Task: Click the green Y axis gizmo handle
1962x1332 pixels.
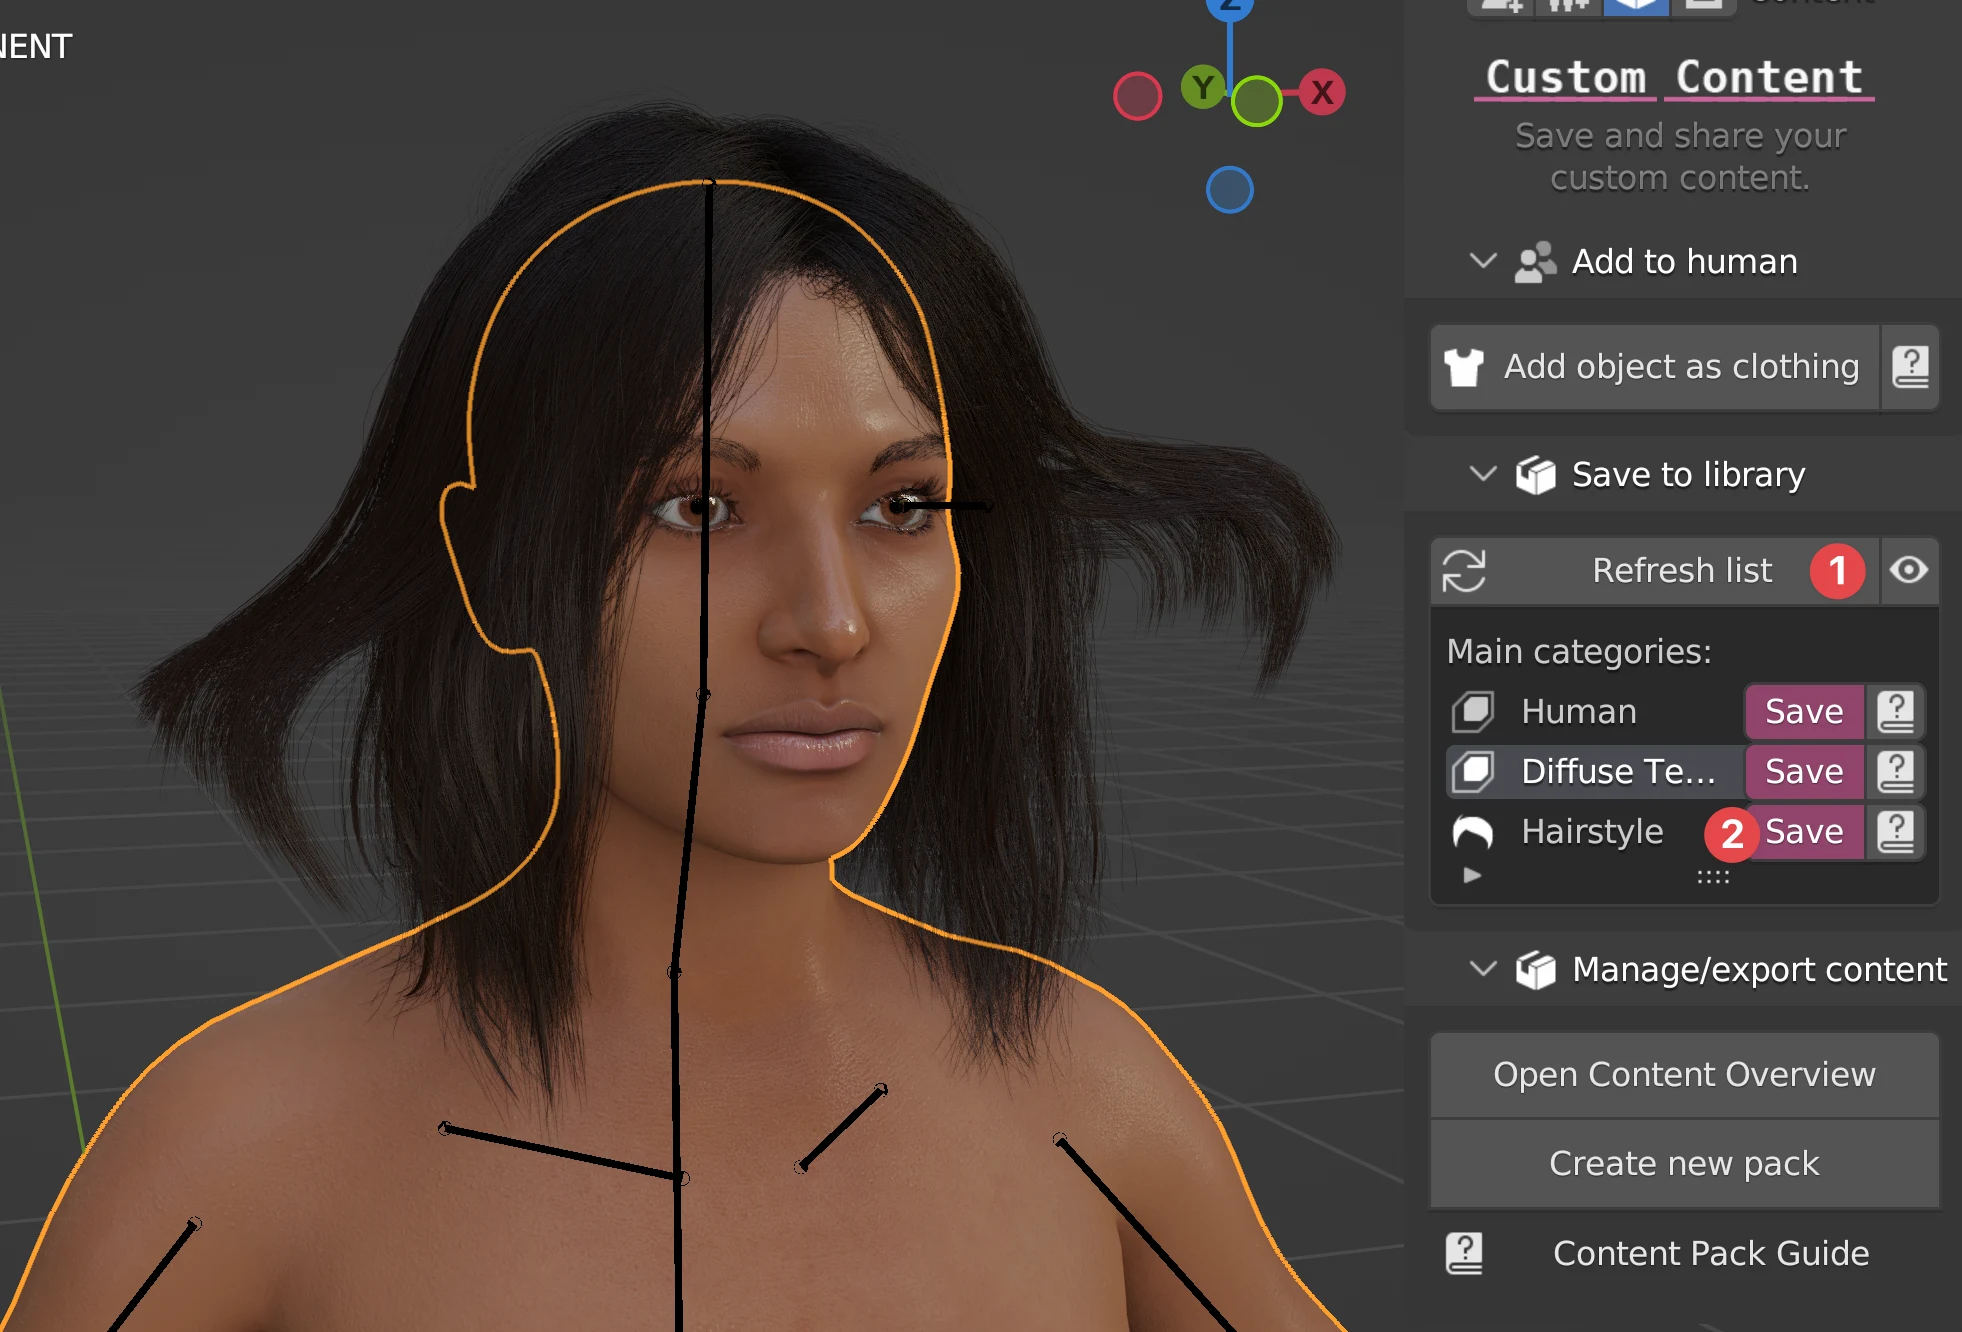Action: [x=1203, y=88]
